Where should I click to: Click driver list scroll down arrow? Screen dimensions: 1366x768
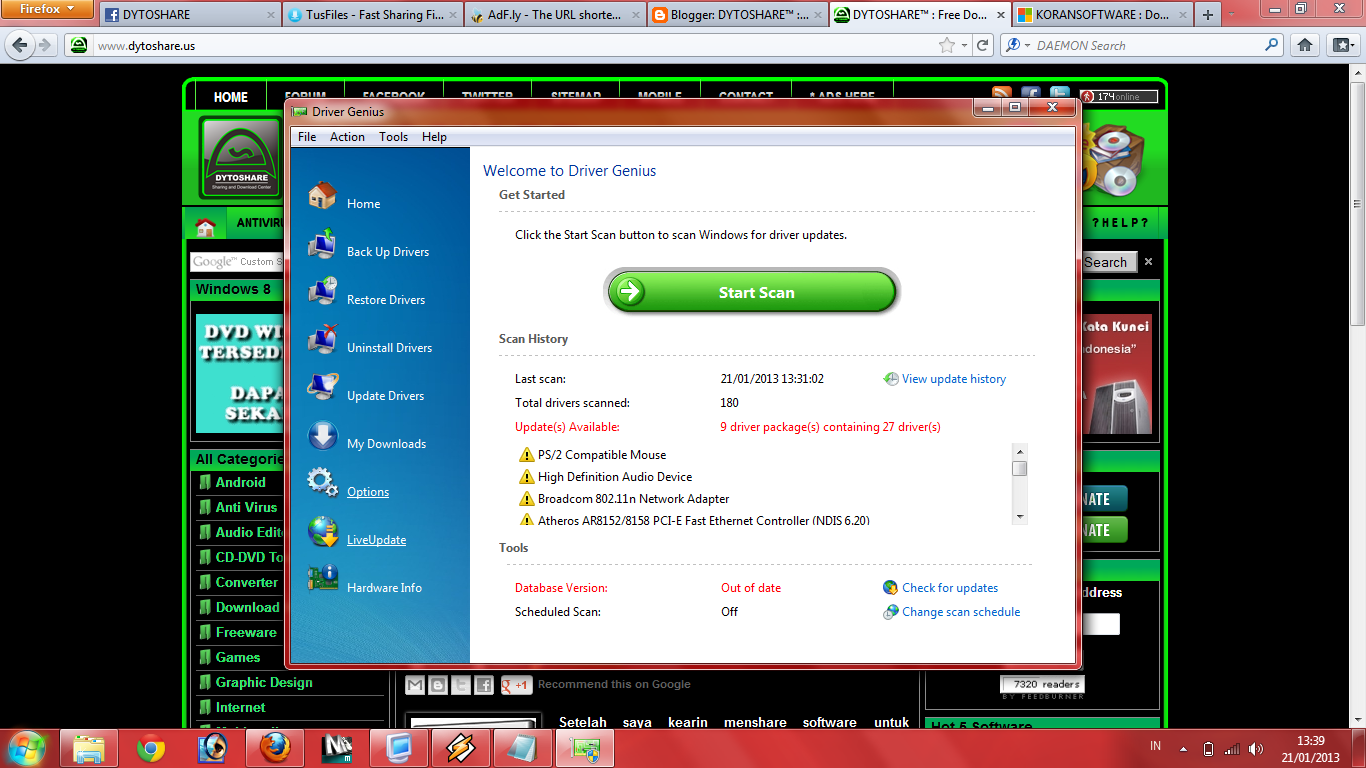tap(1020, 517)
